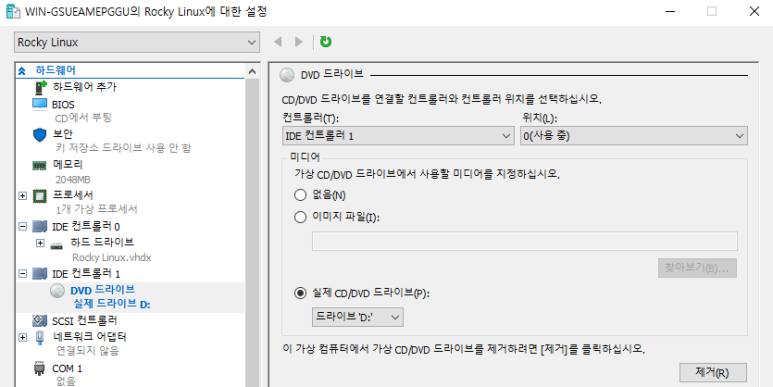Click the '연결되지 않음' network status text

coord(87,351)
